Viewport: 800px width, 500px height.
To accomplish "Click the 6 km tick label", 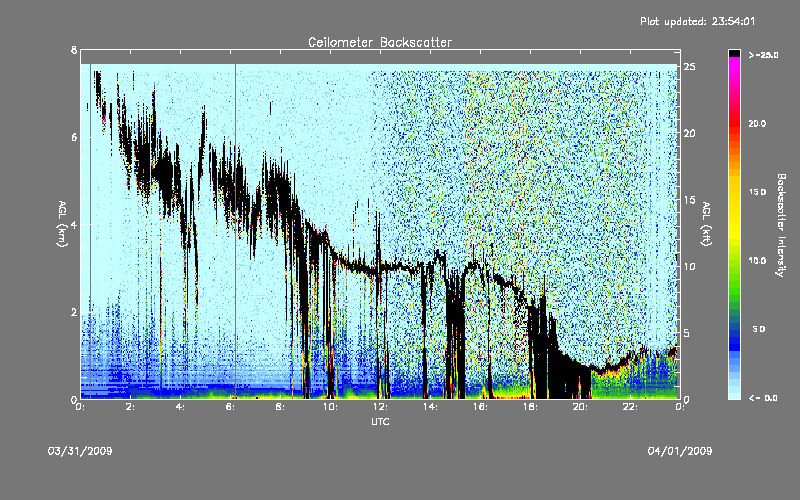I will click(x=74, y=137).
